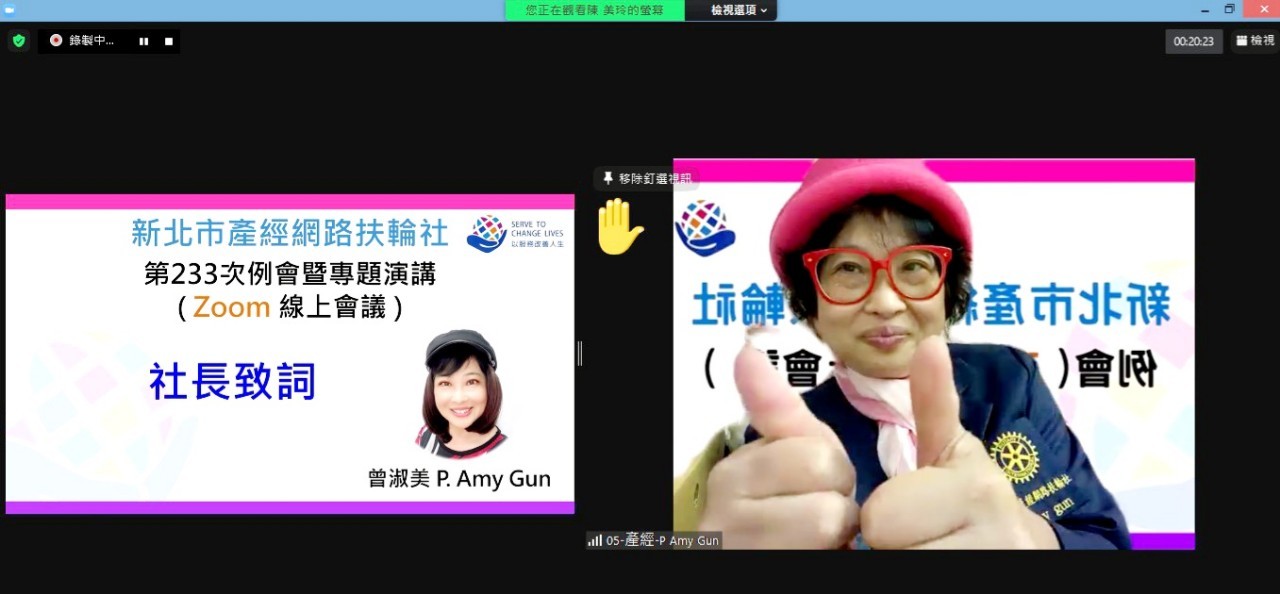Screen dimensions: 1280x594
Task: Click the raised hand emoji icon
Action: pyautogui.click(x=619, y=226)
